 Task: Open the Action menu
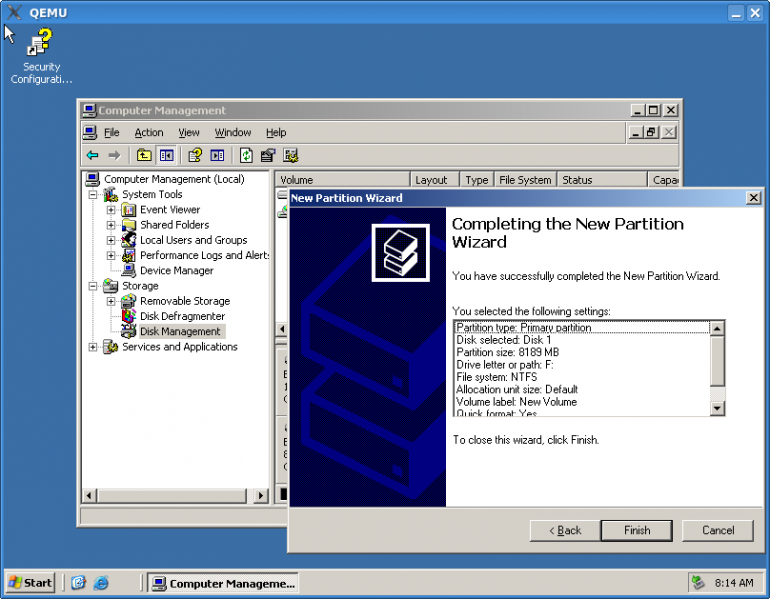coord(149,132)
